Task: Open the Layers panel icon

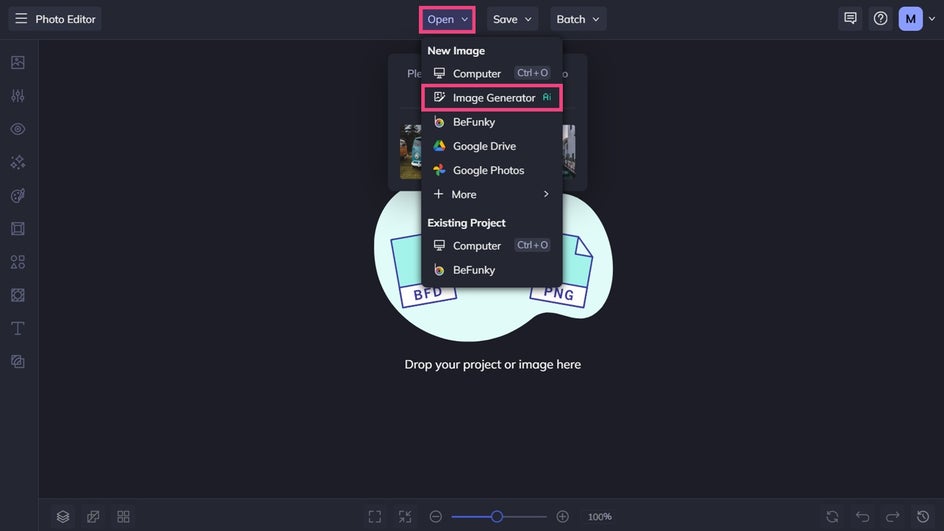Action: click(63, 517)
